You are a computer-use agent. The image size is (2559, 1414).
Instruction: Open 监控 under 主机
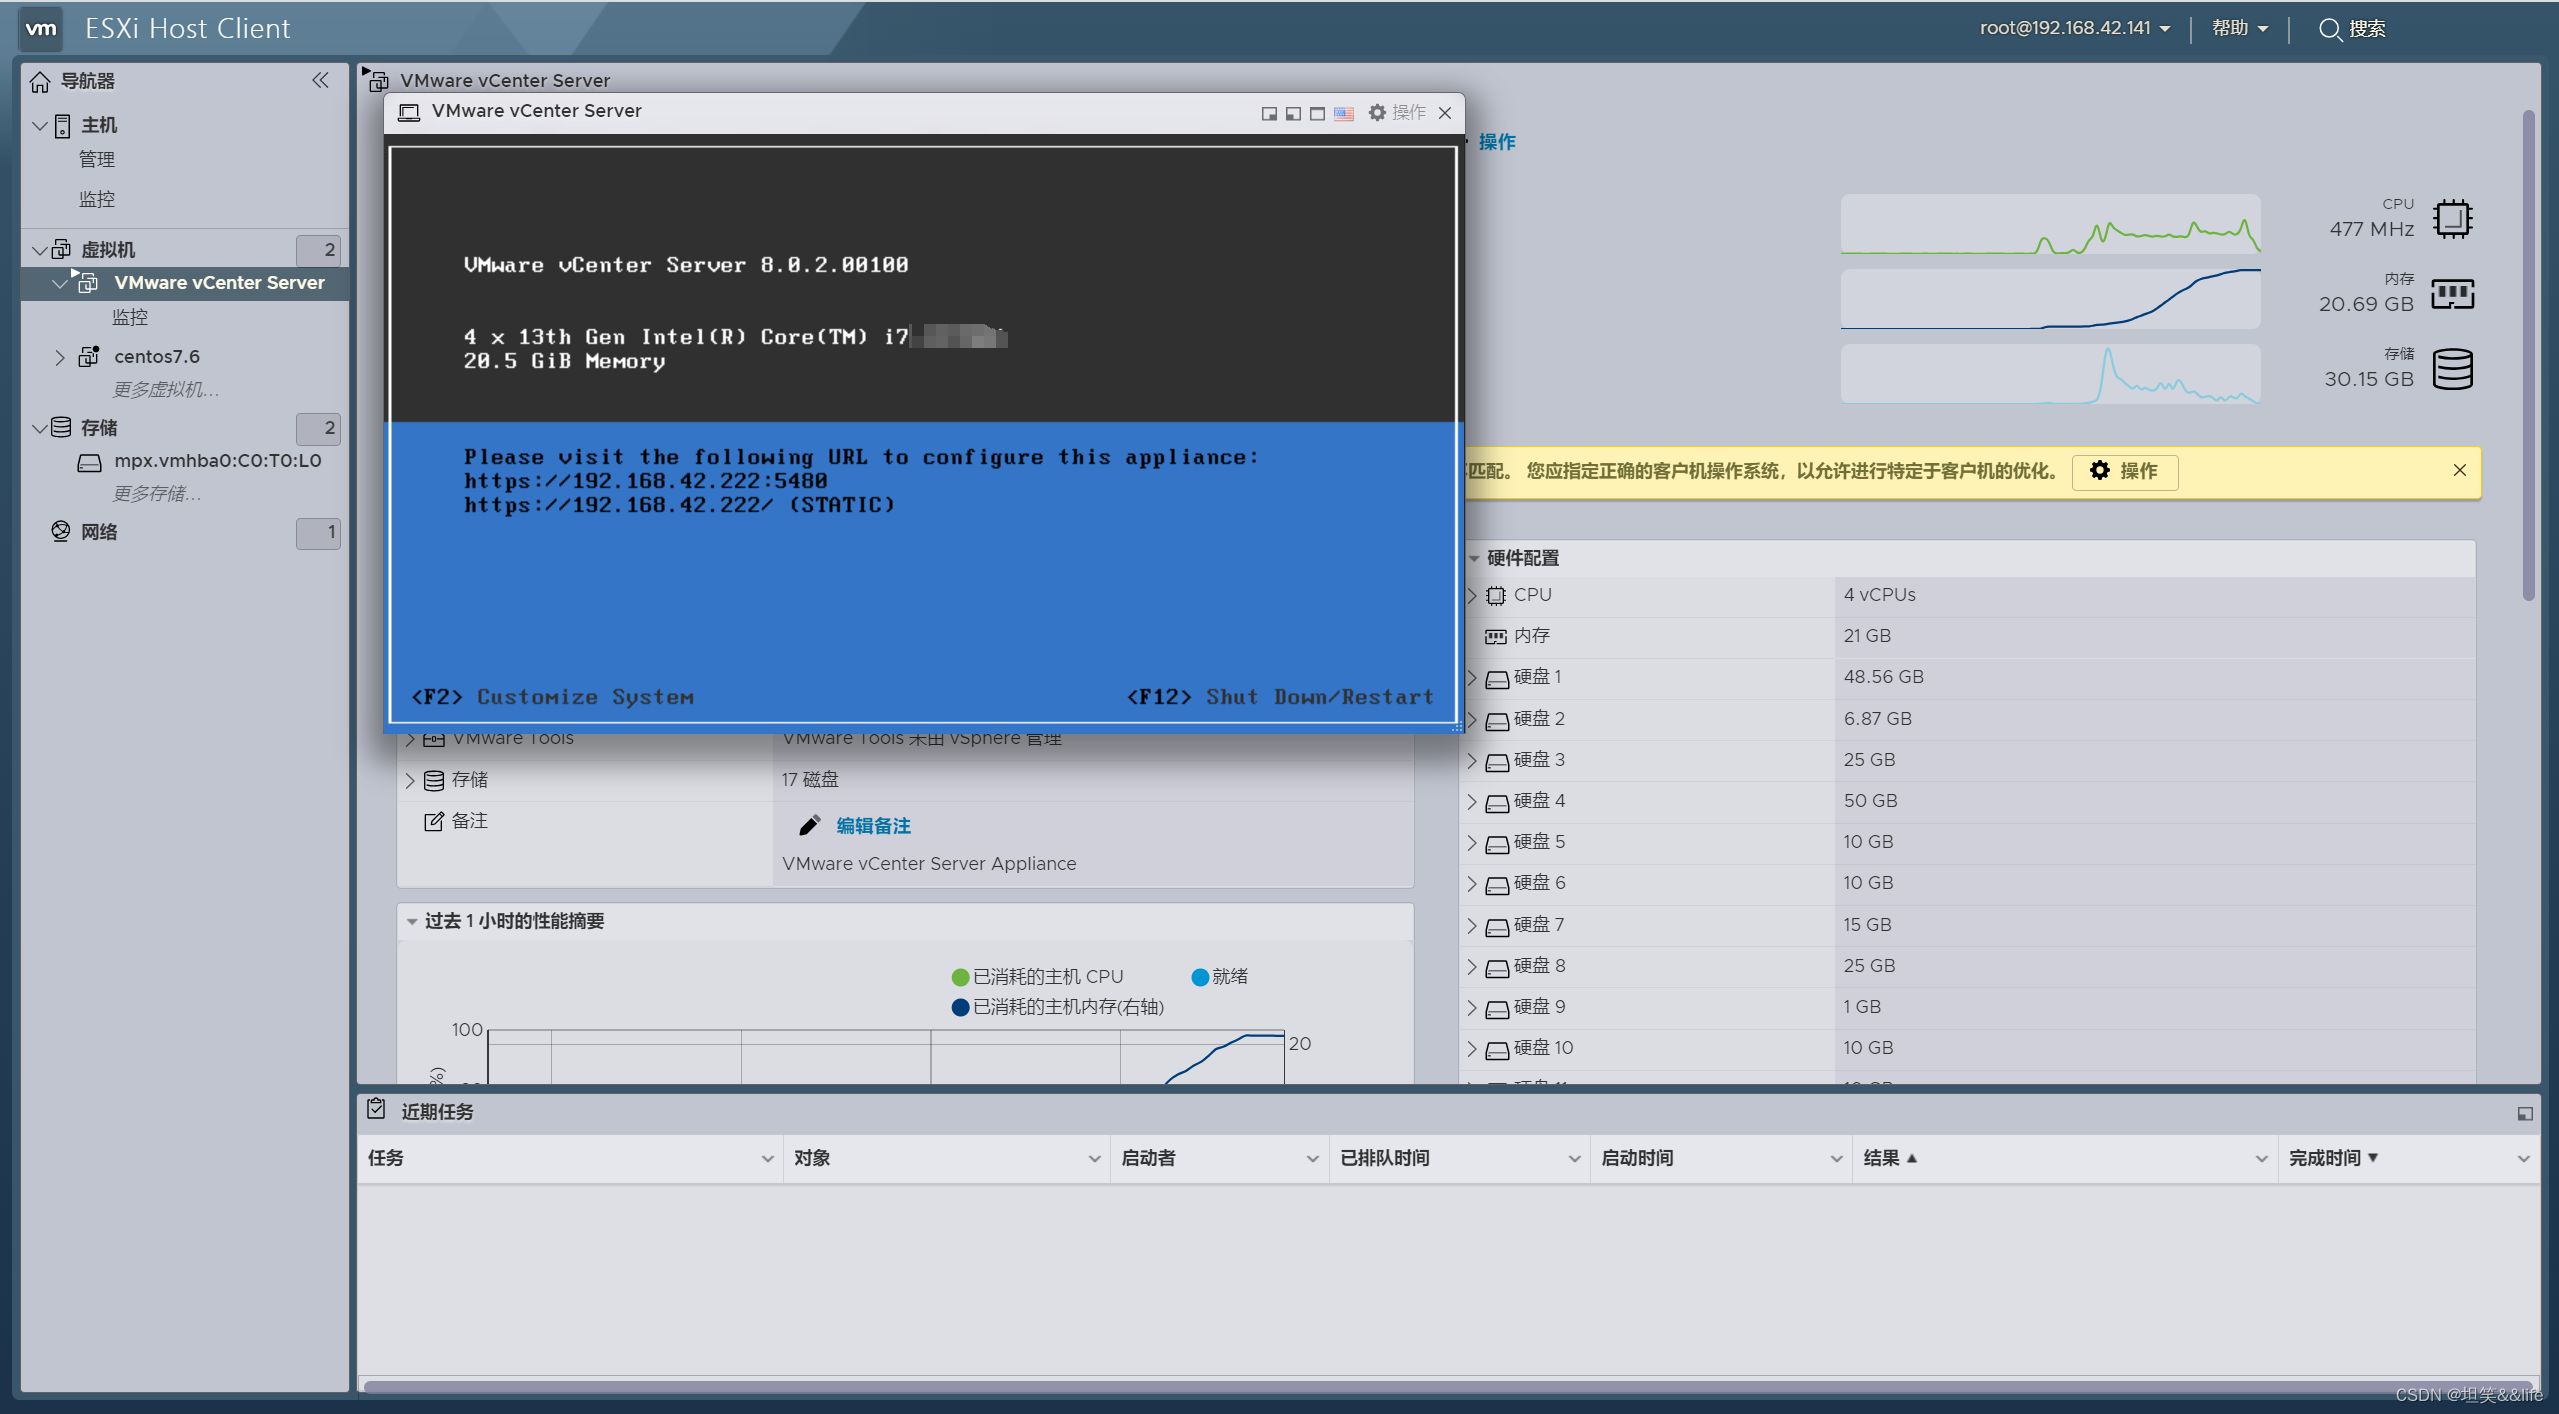point(96,200)
